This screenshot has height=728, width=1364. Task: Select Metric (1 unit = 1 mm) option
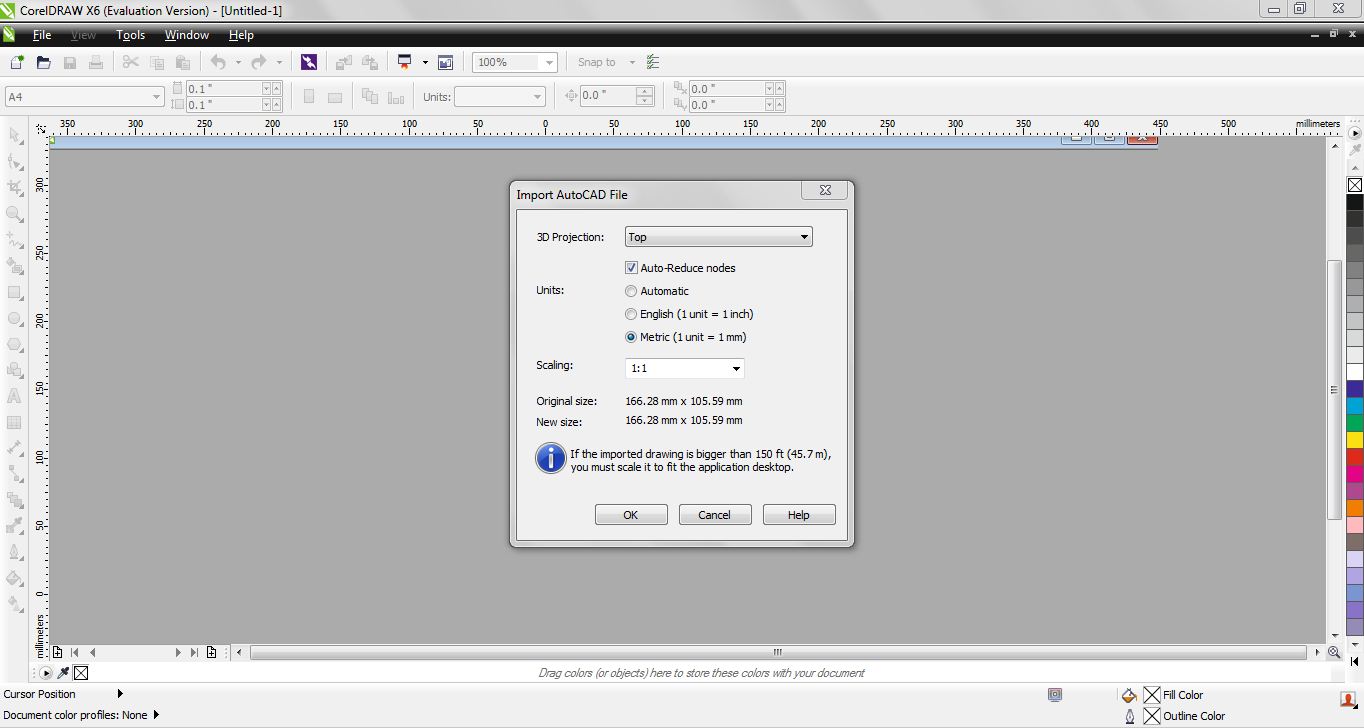click(x=686, y=337)
